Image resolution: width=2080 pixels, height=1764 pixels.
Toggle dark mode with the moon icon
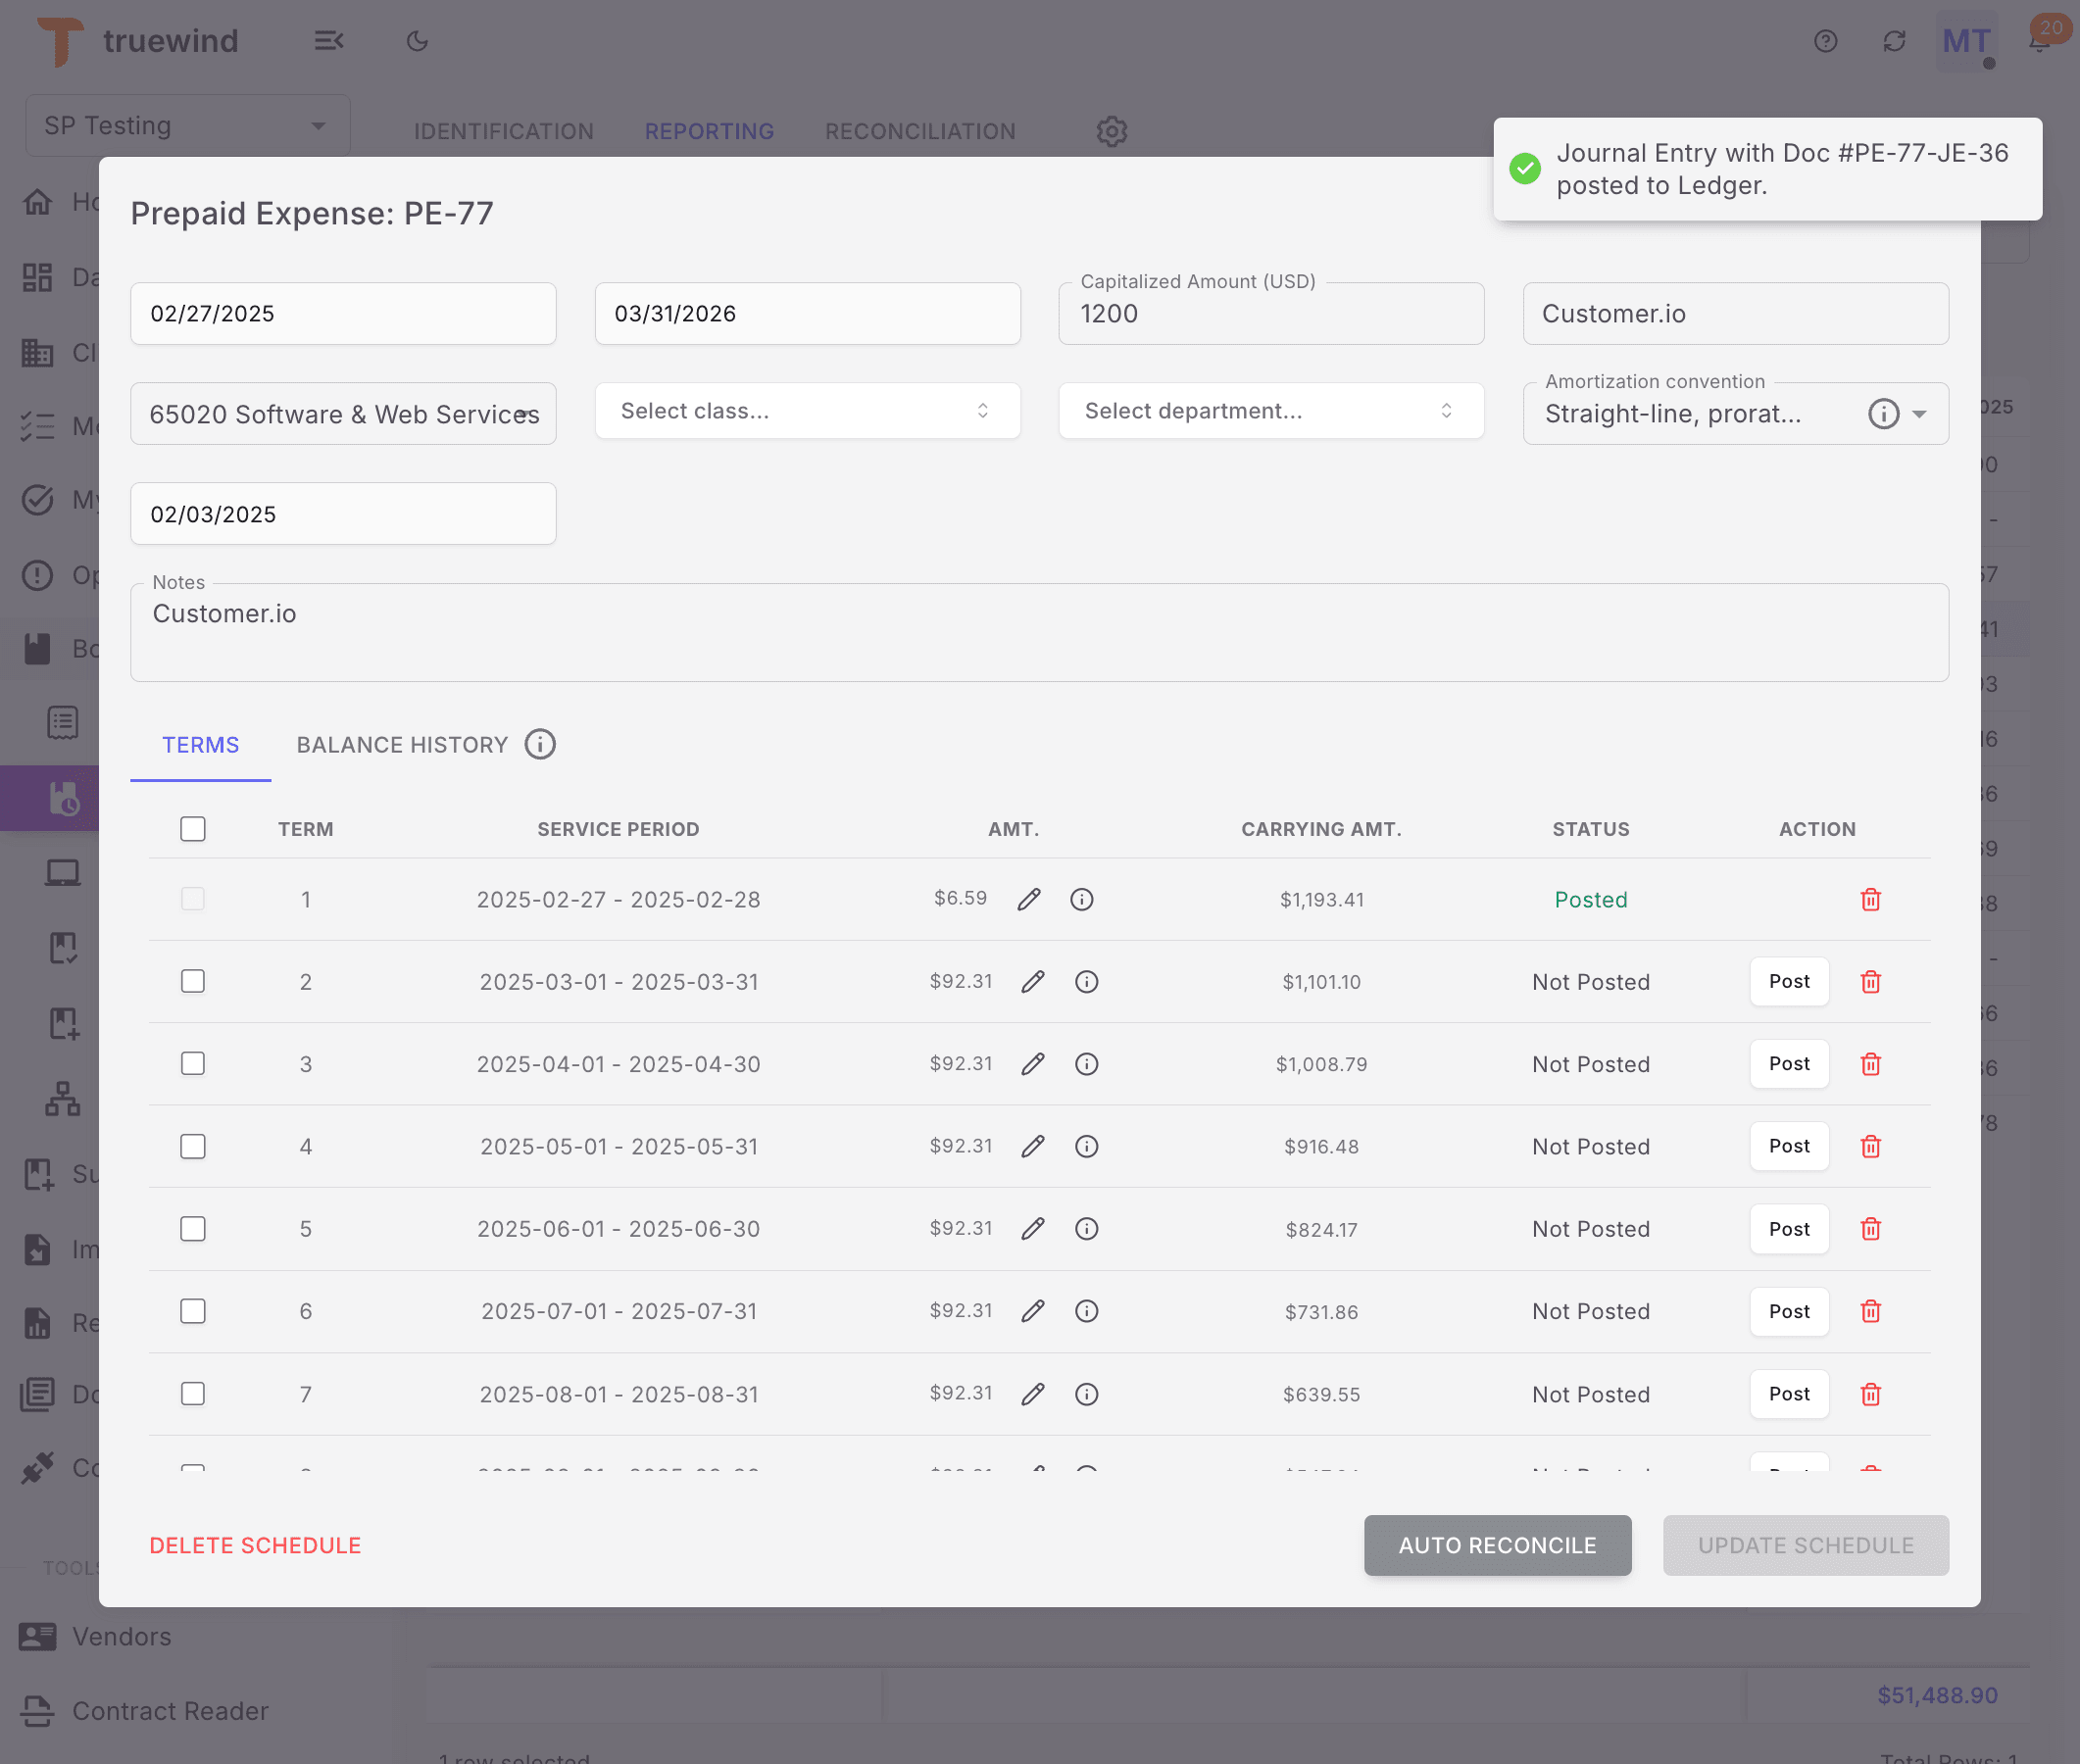click(417, 41)
